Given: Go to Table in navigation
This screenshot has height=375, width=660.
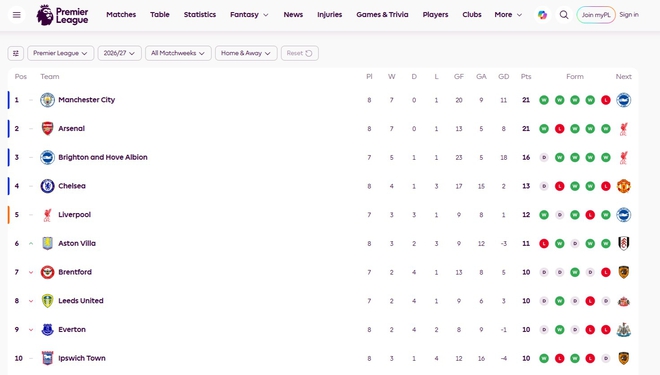Looking at the screenshot, I should (160, 15).
